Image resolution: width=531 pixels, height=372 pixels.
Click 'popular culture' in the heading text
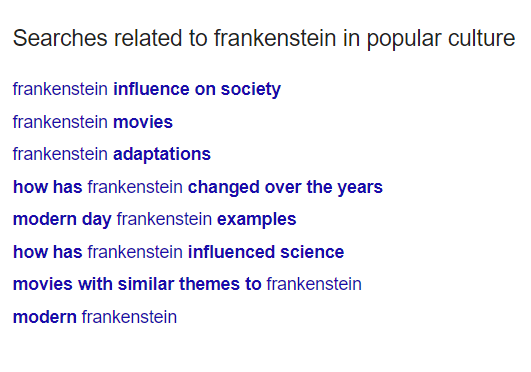[441, 39]
